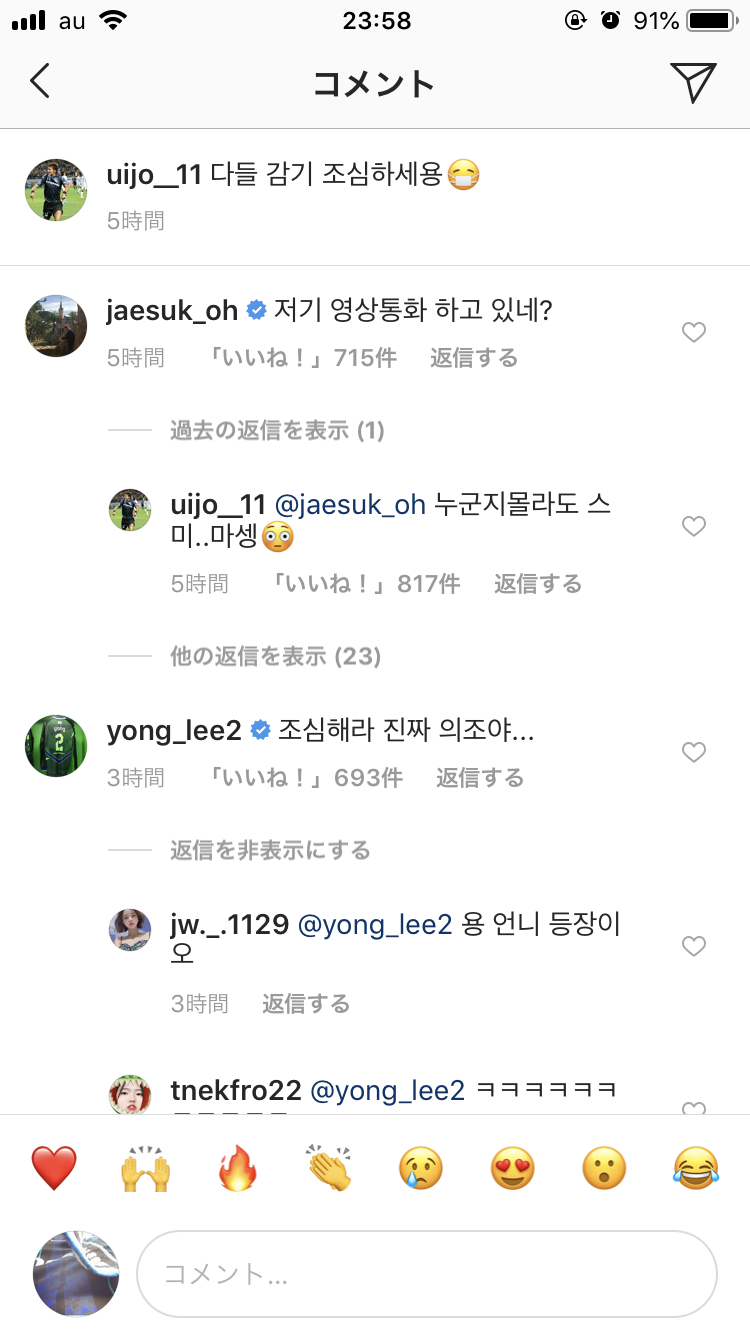Screen dimensions: 750x1334
Task: Insert the laughing tears emoji
Action: click(696, 1168)
